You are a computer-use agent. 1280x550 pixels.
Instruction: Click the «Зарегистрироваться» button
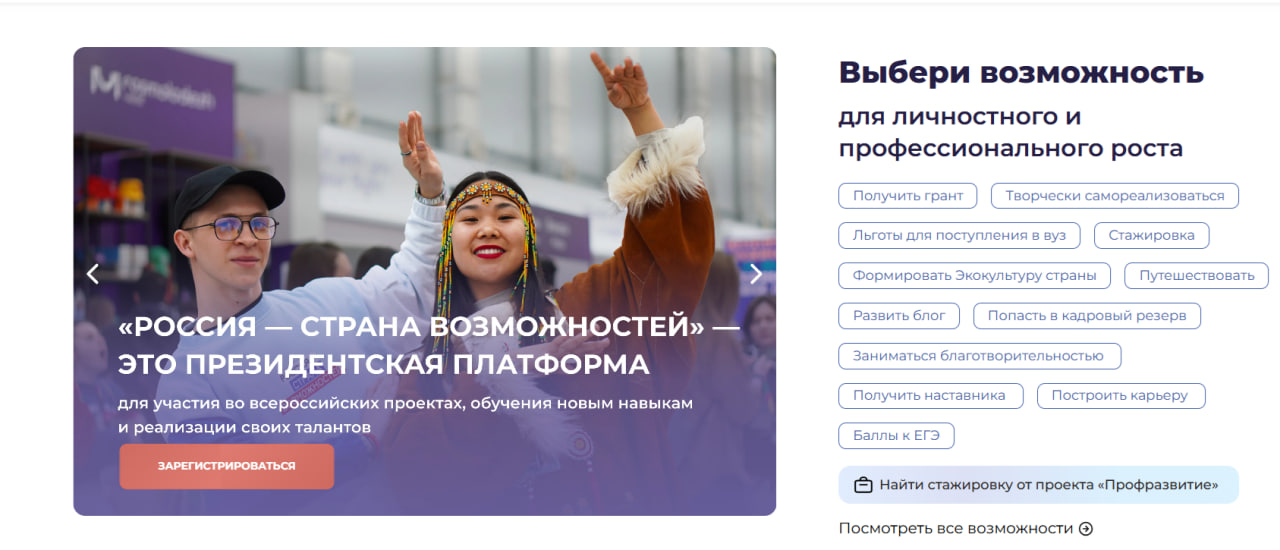coord(227,466)
